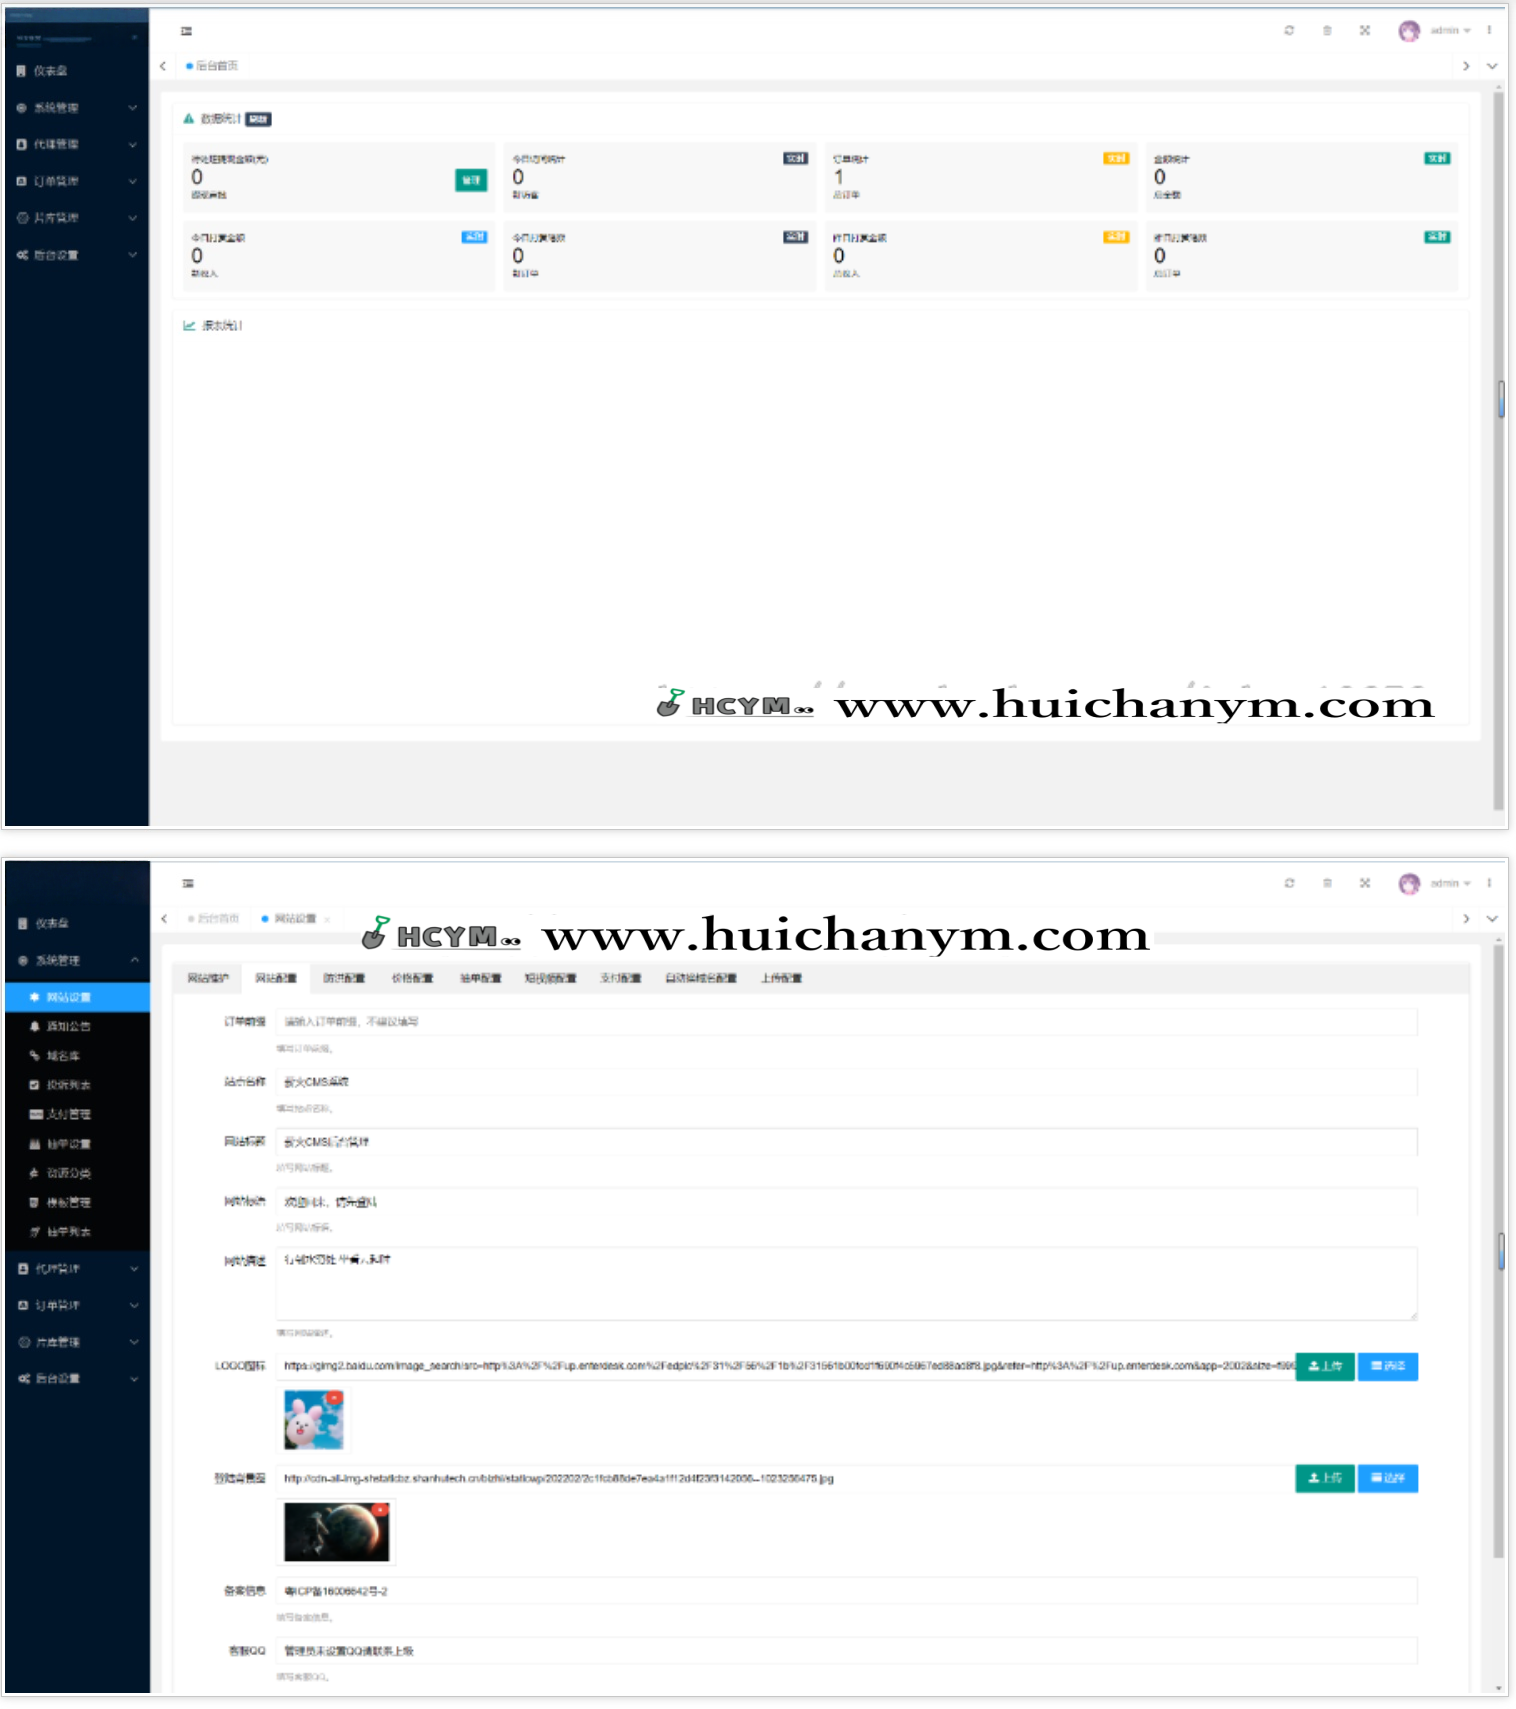Open 通知公告 with the bell icon in sidebar

(x=68, y=1026)
